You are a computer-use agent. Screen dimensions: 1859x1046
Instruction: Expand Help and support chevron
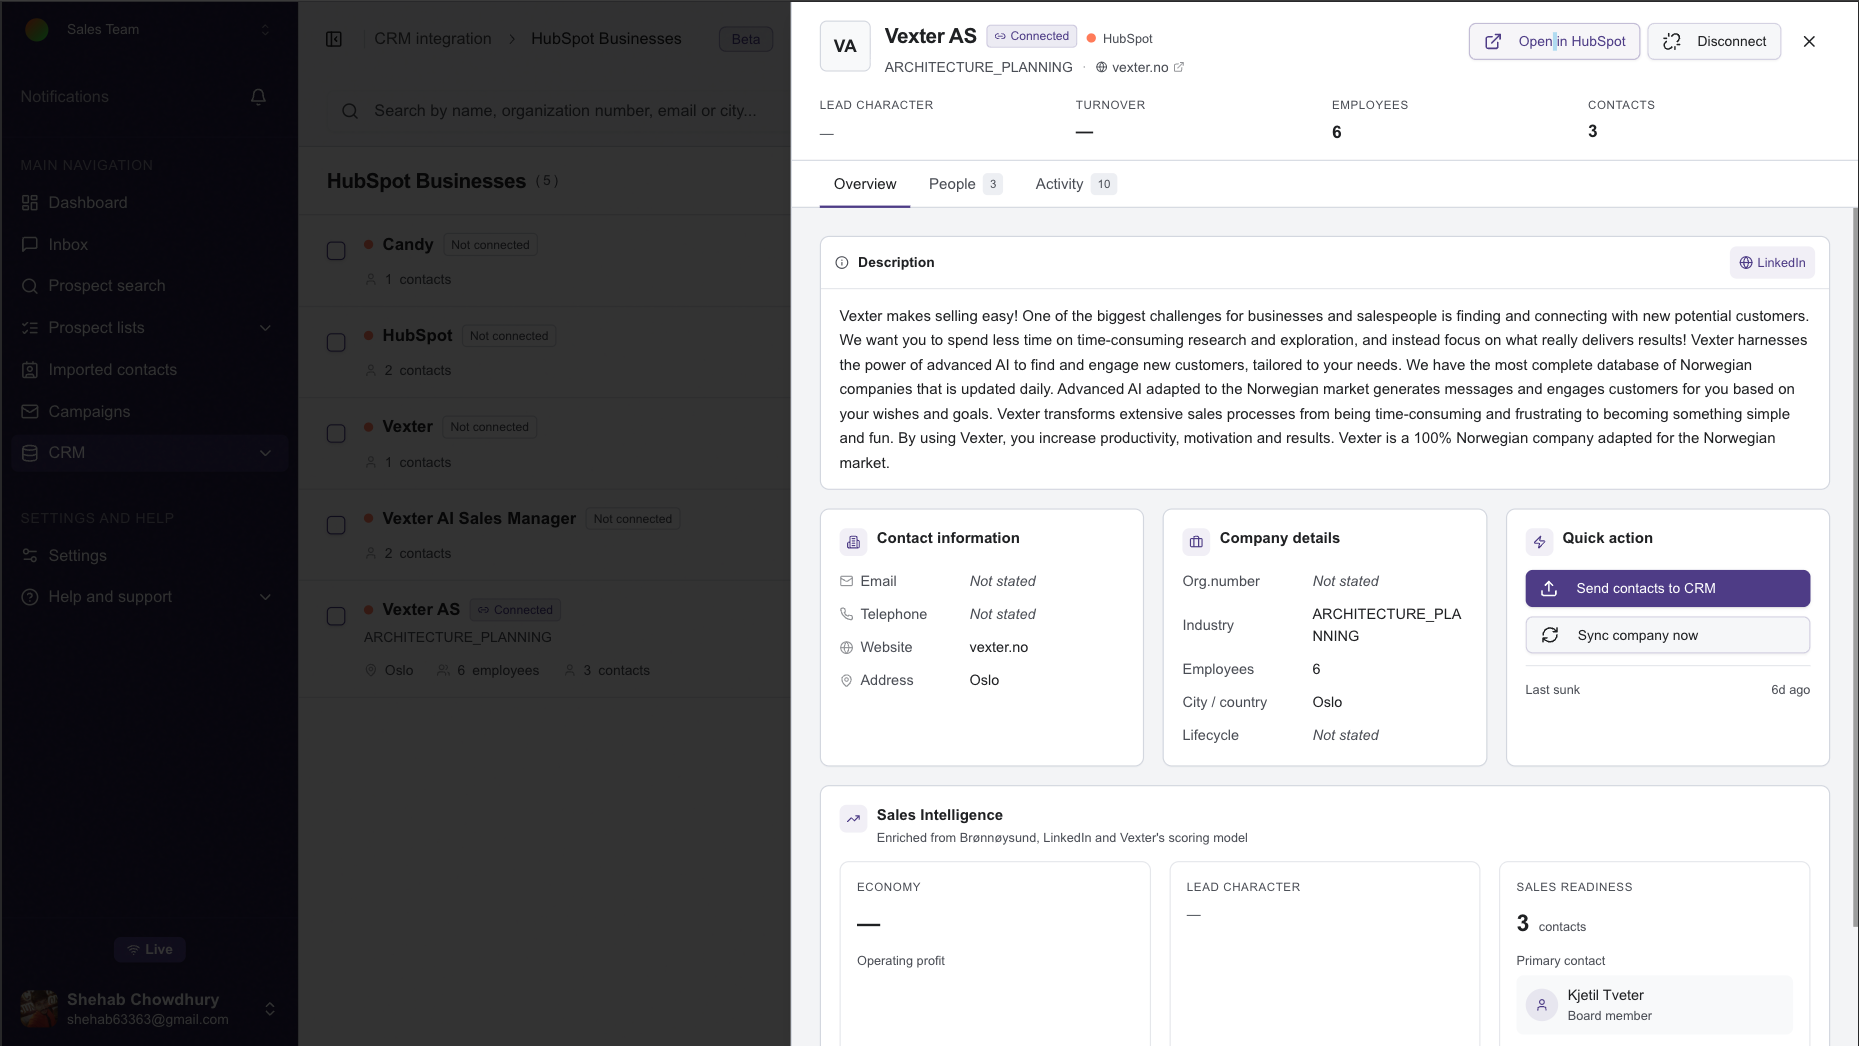(x=265, y=597)
